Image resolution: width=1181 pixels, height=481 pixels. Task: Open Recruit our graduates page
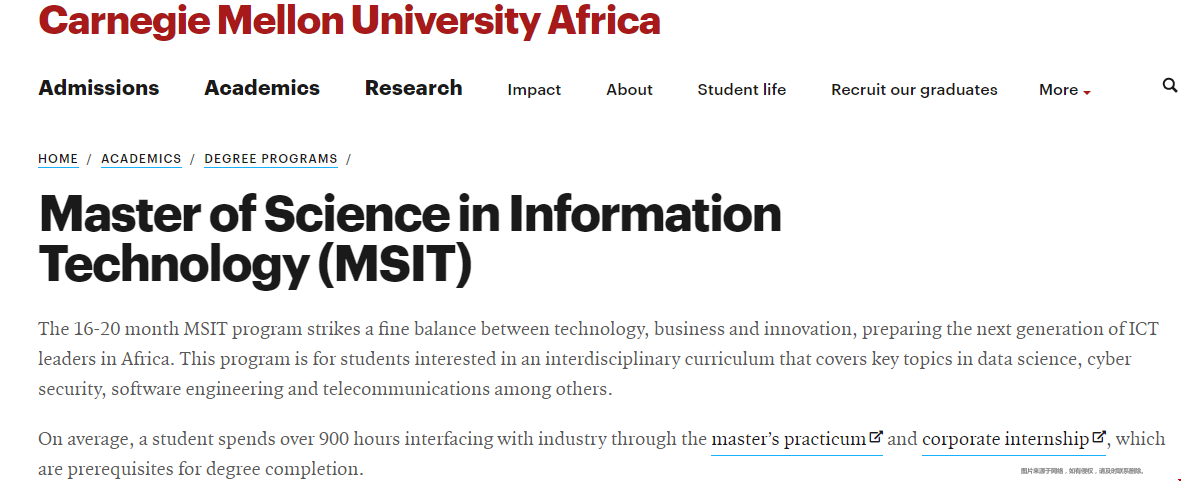(x=914, y=90)
